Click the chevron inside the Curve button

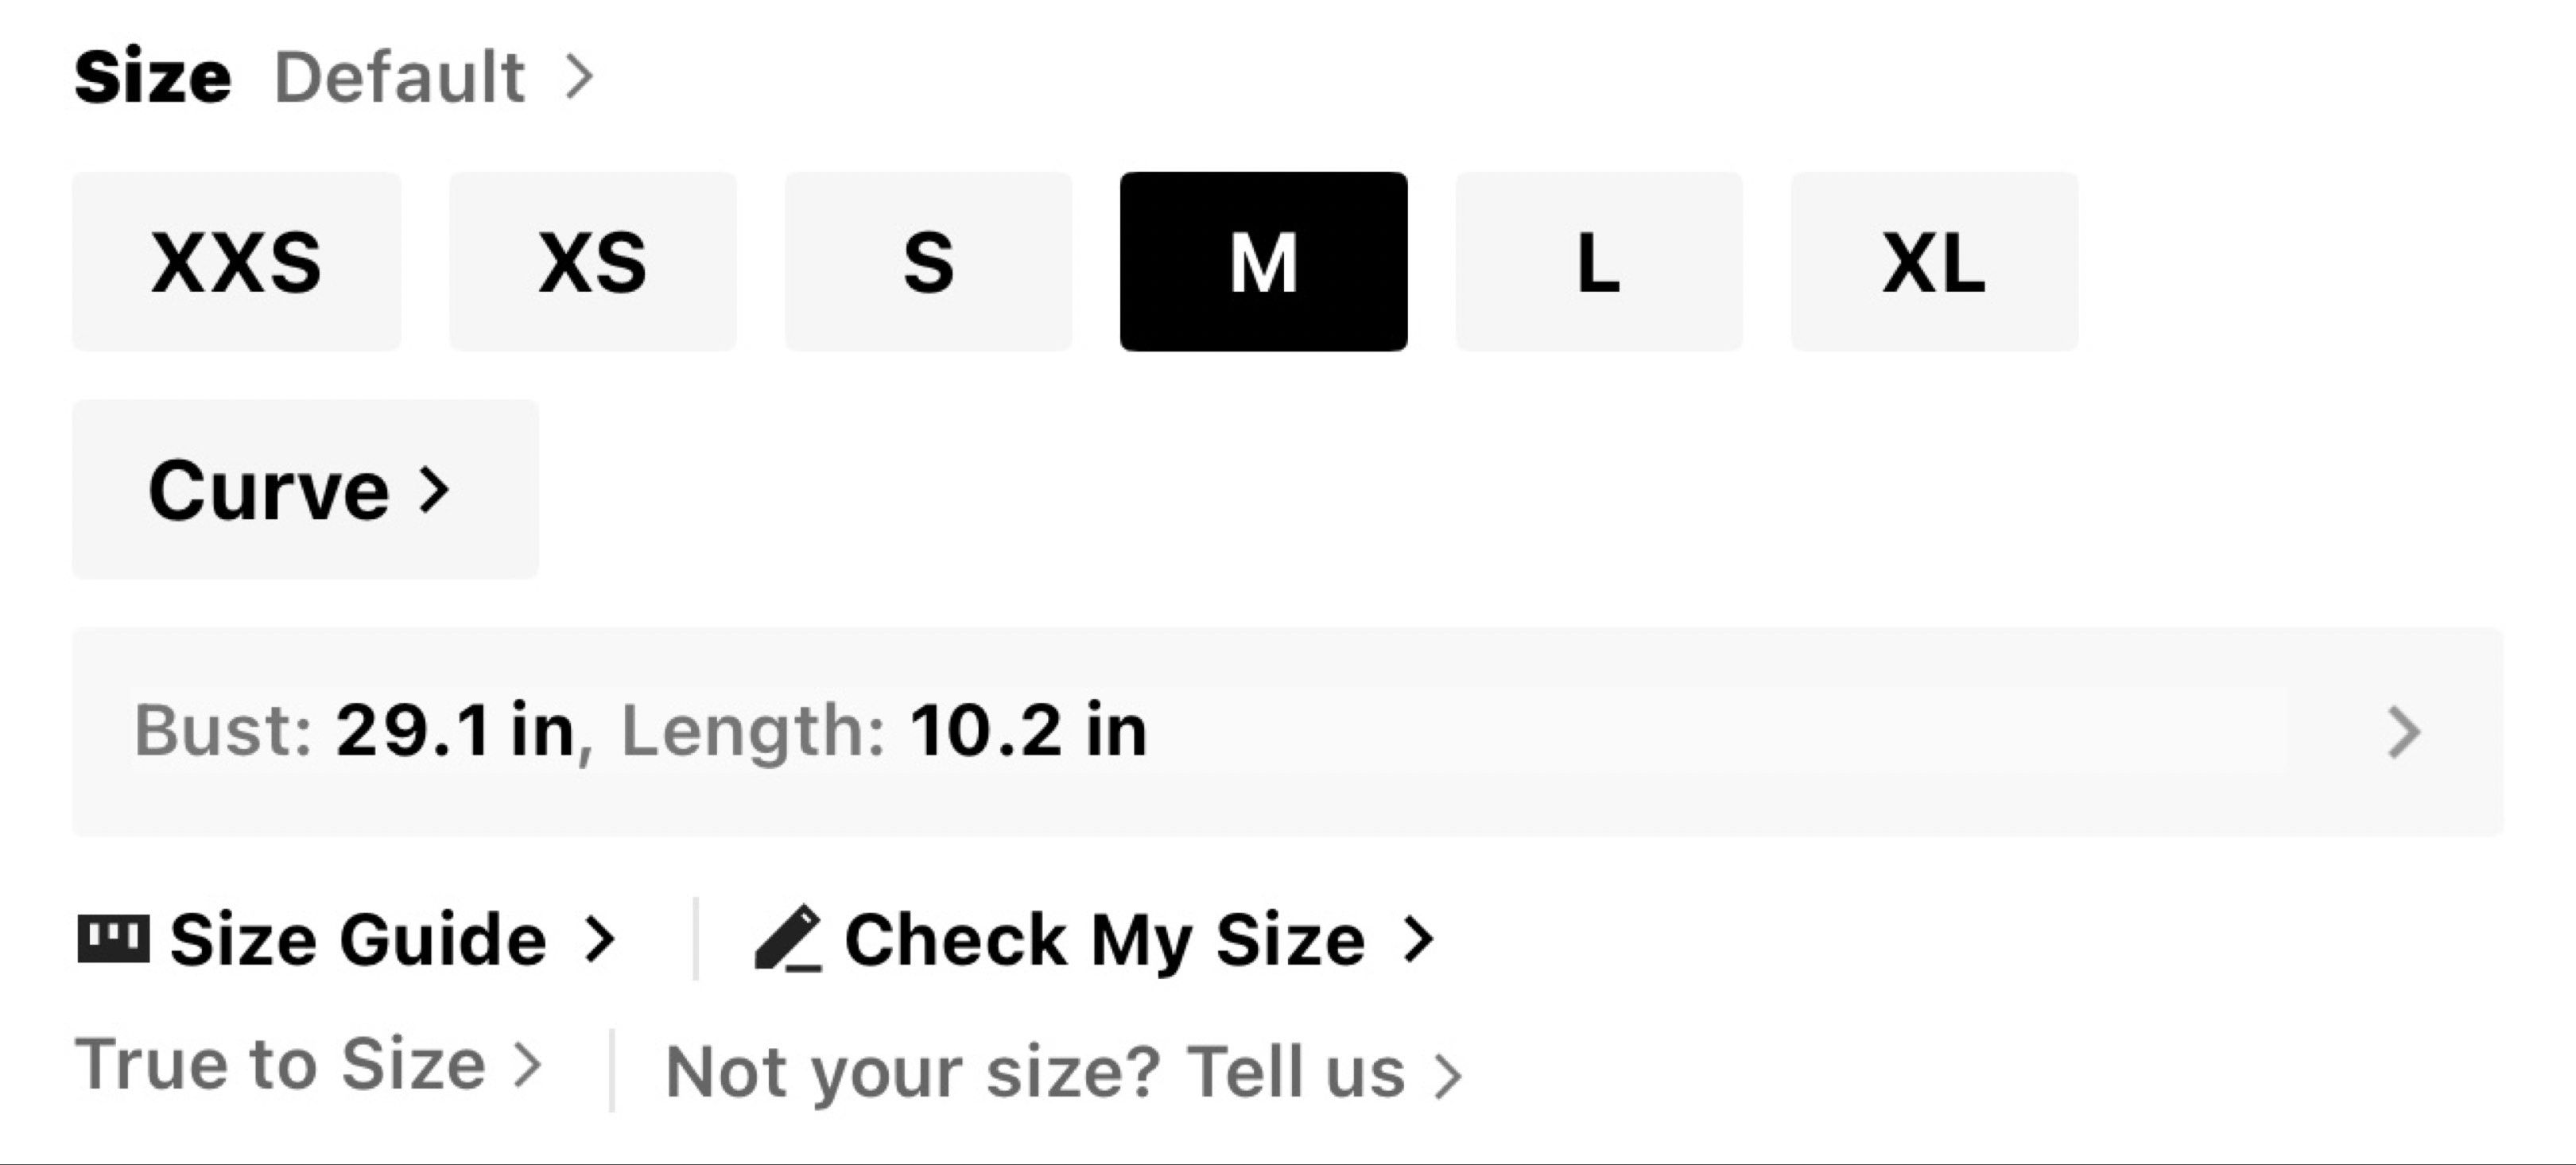pyautogui.click(x=434, y=490)
